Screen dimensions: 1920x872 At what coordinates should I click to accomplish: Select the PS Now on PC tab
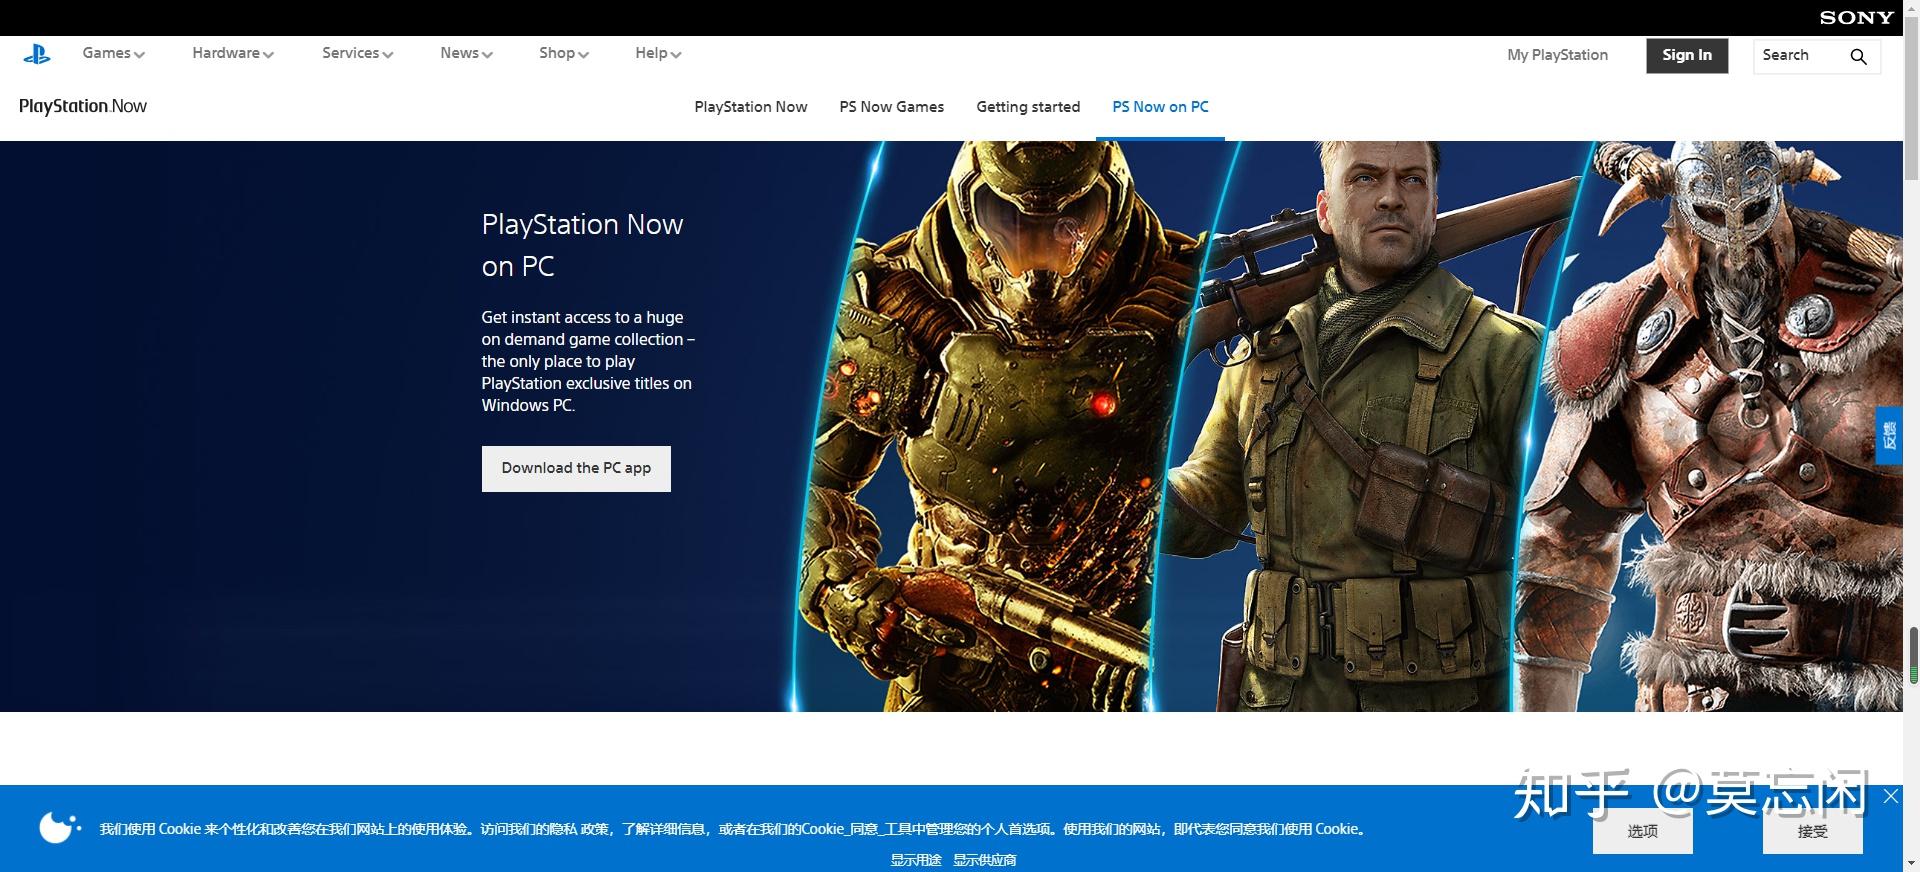(x=1160, y=107)
